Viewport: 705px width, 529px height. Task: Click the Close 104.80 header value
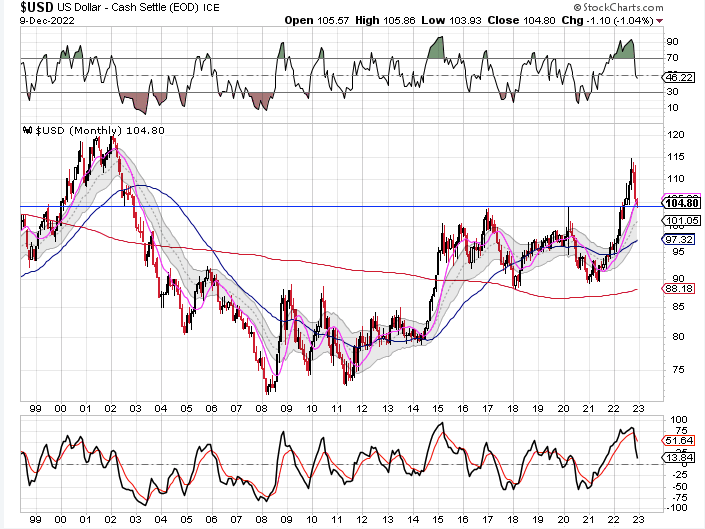click(x=545, y=20)
